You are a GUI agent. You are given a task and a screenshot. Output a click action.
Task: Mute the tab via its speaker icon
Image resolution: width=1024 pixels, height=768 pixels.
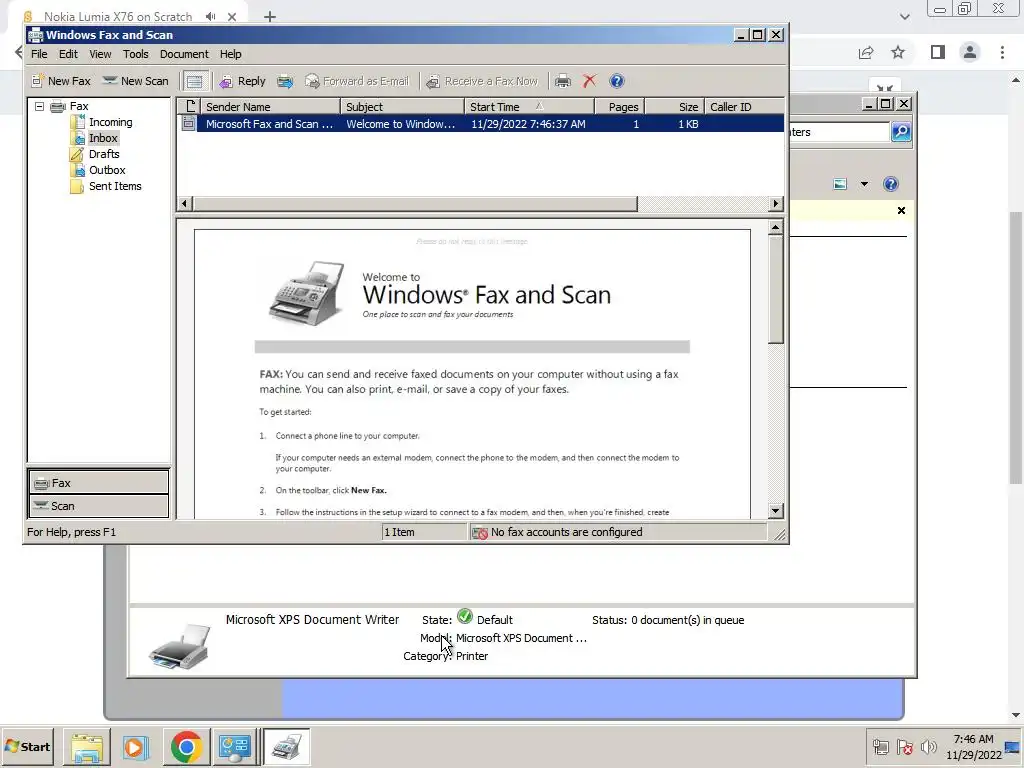(210, 16)
